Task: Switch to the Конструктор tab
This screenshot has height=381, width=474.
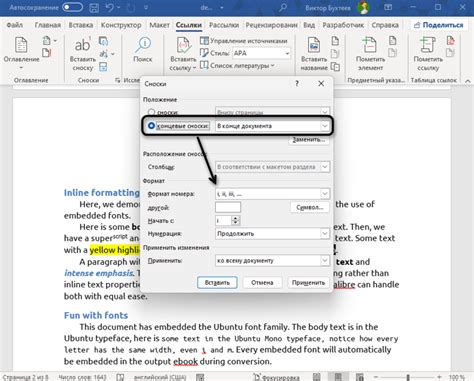Action: point(121,25)
